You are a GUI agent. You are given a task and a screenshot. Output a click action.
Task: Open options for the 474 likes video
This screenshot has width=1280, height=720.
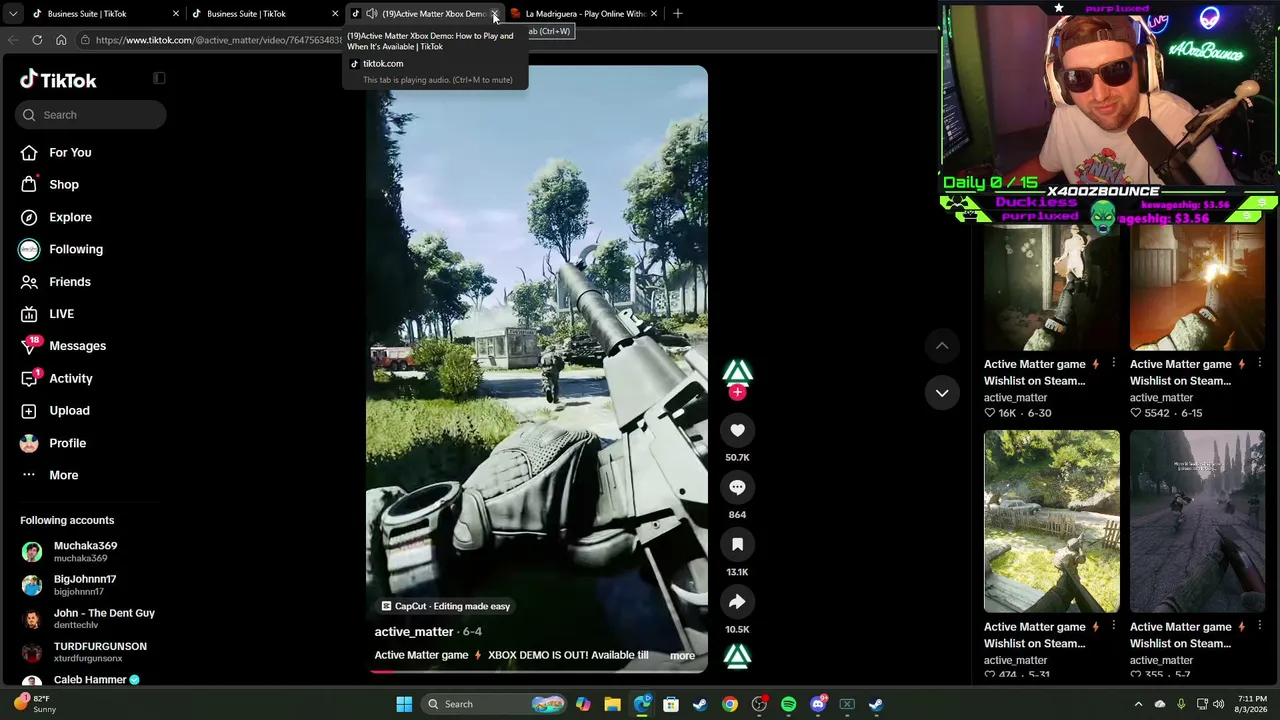point(1113,626)
